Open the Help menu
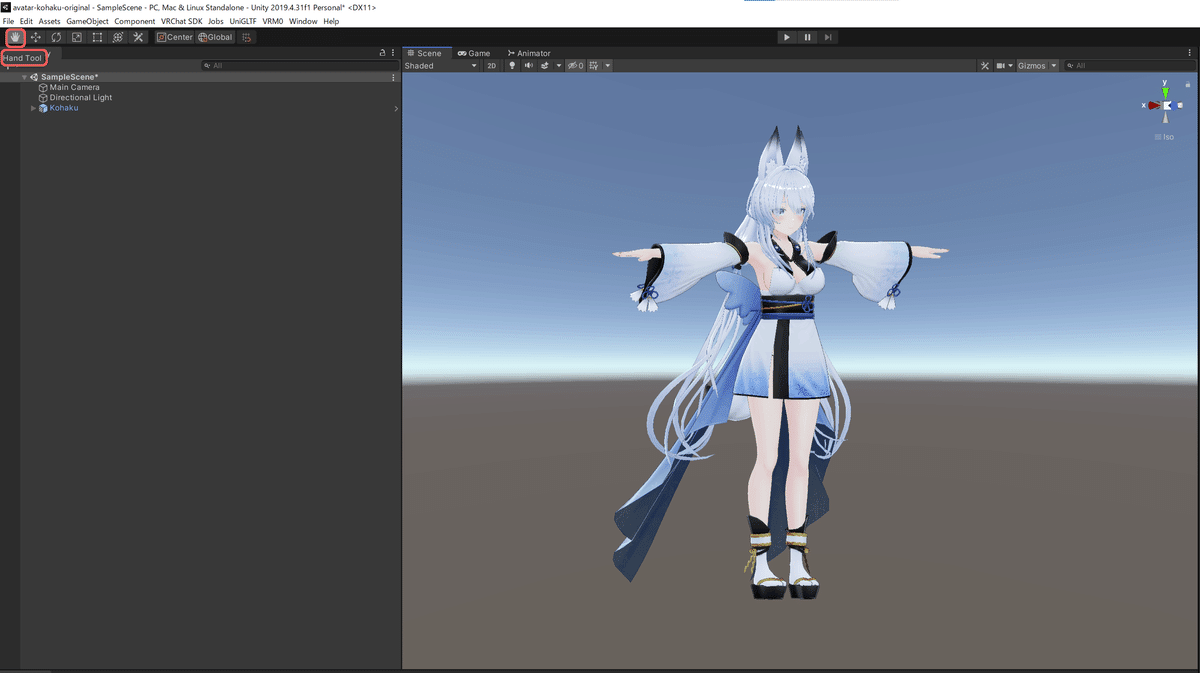The width and height of the screenshot is (1200, 673). (331, 21)
